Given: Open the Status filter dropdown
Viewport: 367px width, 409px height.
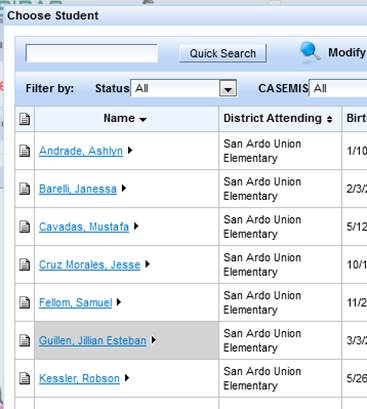Looking at the screenshot, I should (184, 88).
